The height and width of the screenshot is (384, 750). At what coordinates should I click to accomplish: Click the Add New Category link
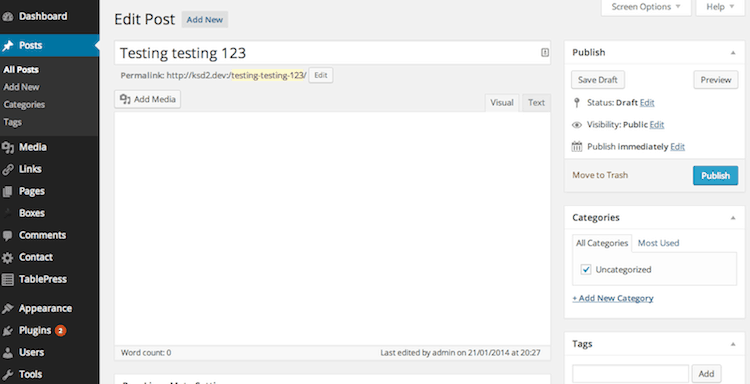click(613, 298)
